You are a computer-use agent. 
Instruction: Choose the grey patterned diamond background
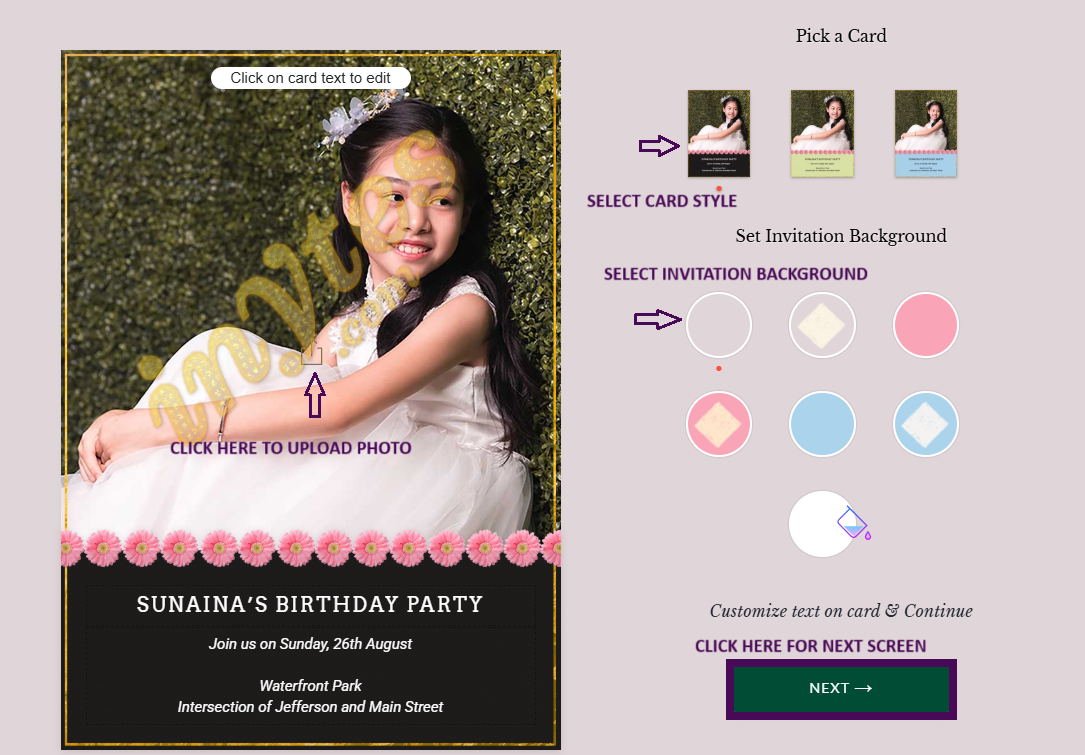[x=822, y=325]
